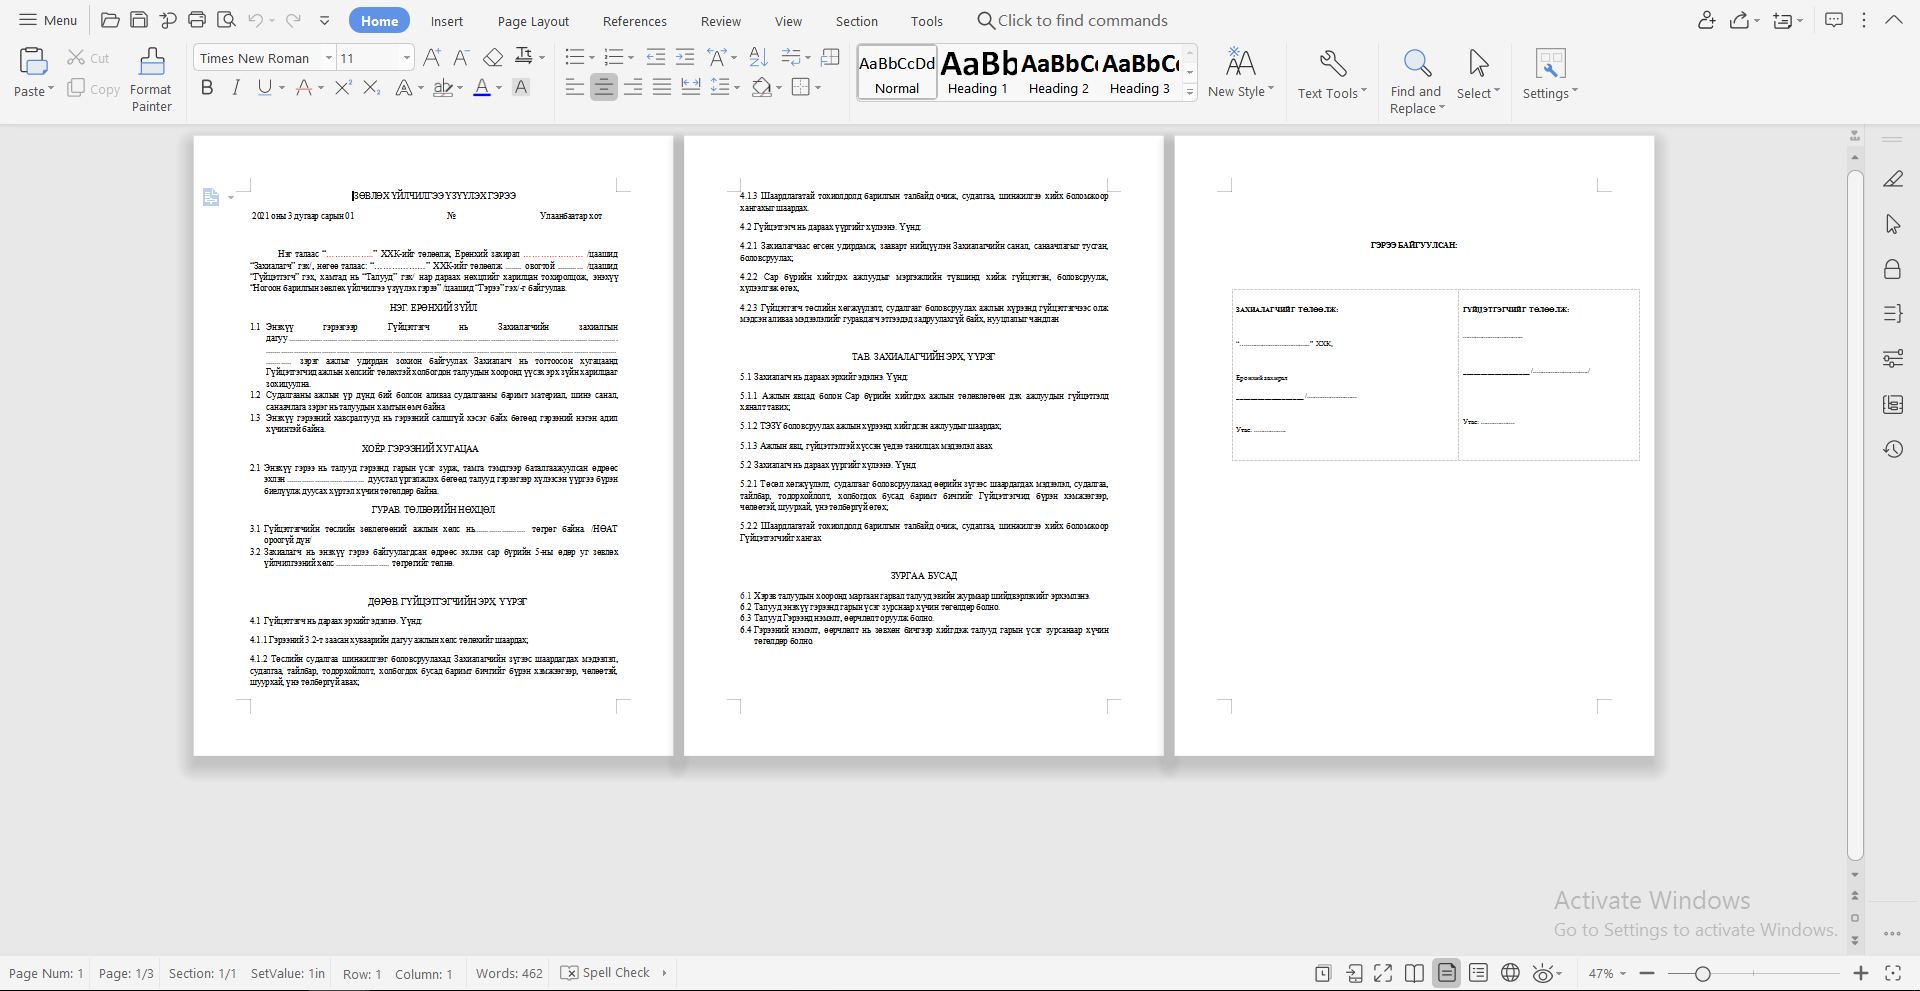Click the Web Layout globe icon
Image resolution: width=1920 pixels, height=991 pixels.
1510,973
